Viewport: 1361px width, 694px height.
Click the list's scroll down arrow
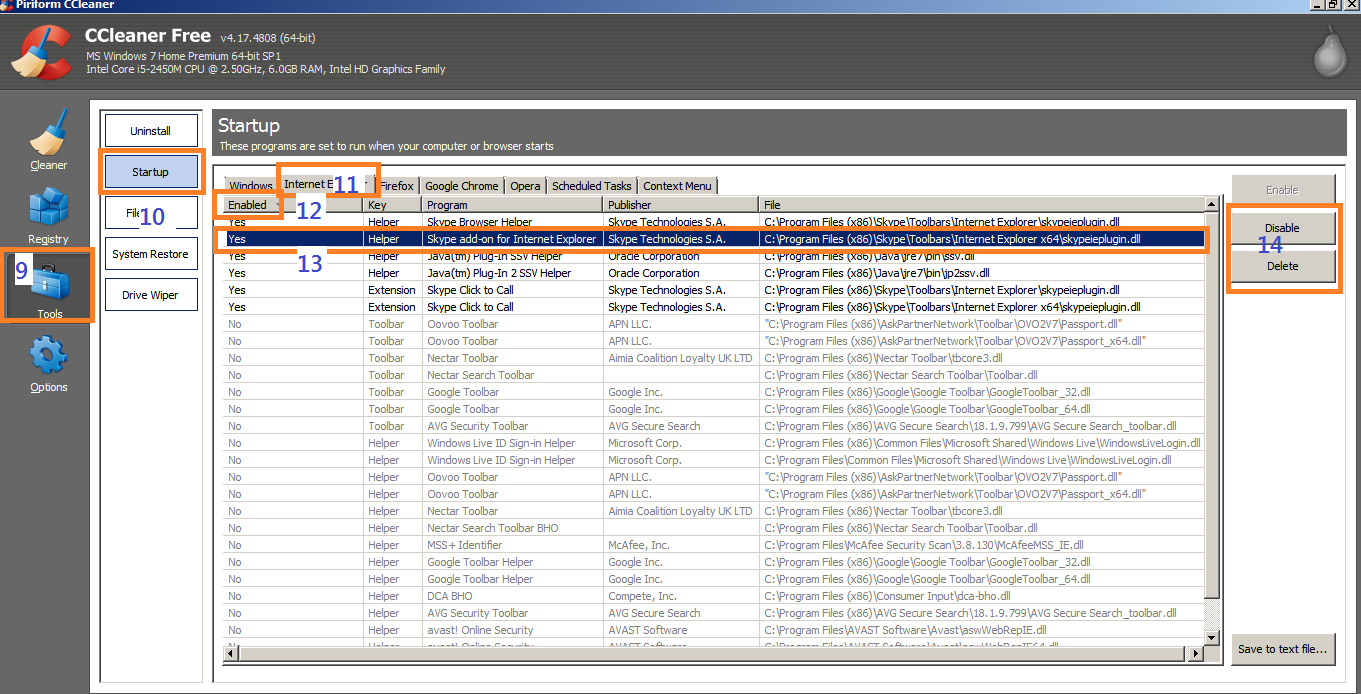click(1212, 637)
